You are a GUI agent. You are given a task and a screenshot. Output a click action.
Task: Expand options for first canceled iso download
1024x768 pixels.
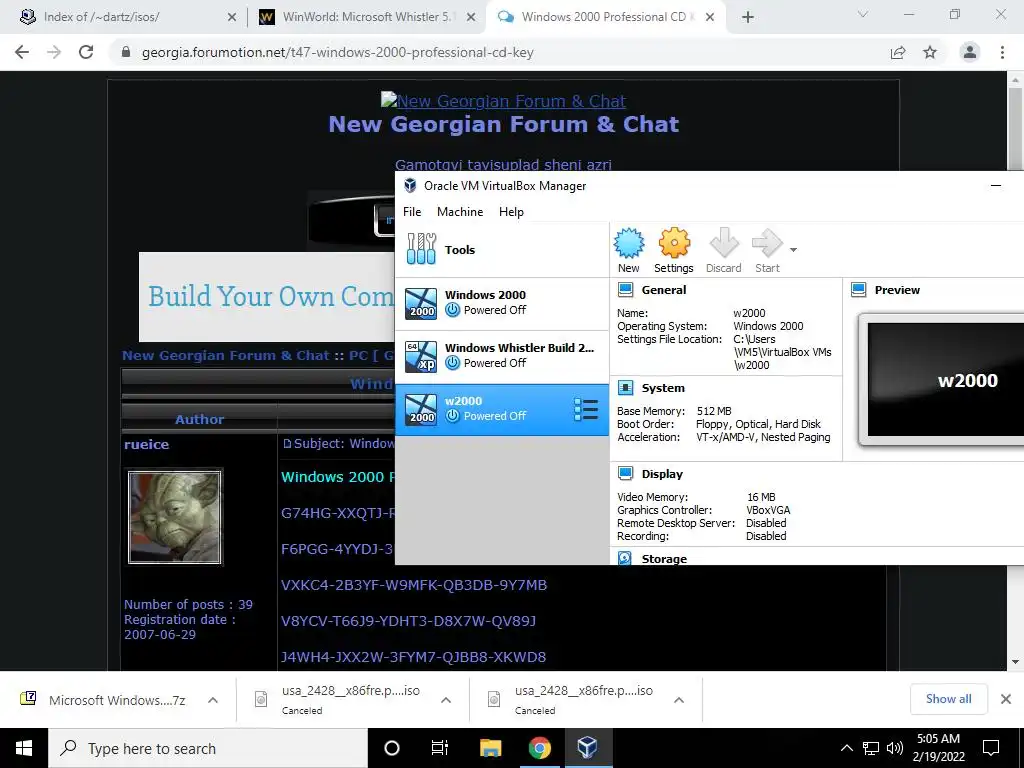tap(446, 700)
